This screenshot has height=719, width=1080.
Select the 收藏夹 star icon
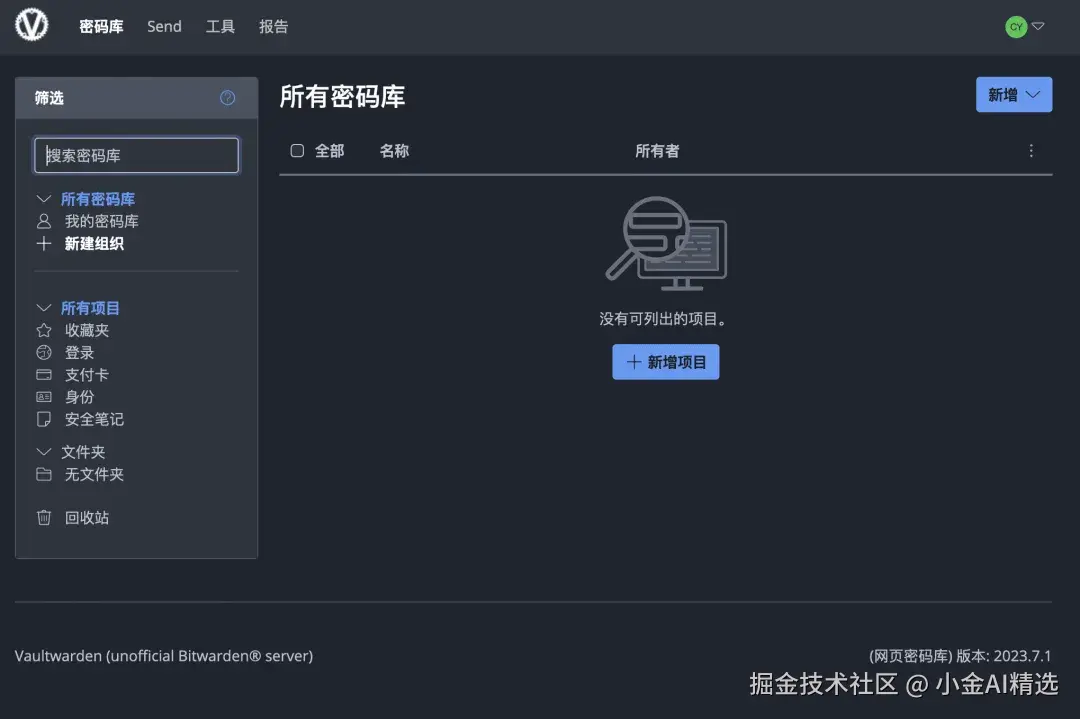pos(44,331)
